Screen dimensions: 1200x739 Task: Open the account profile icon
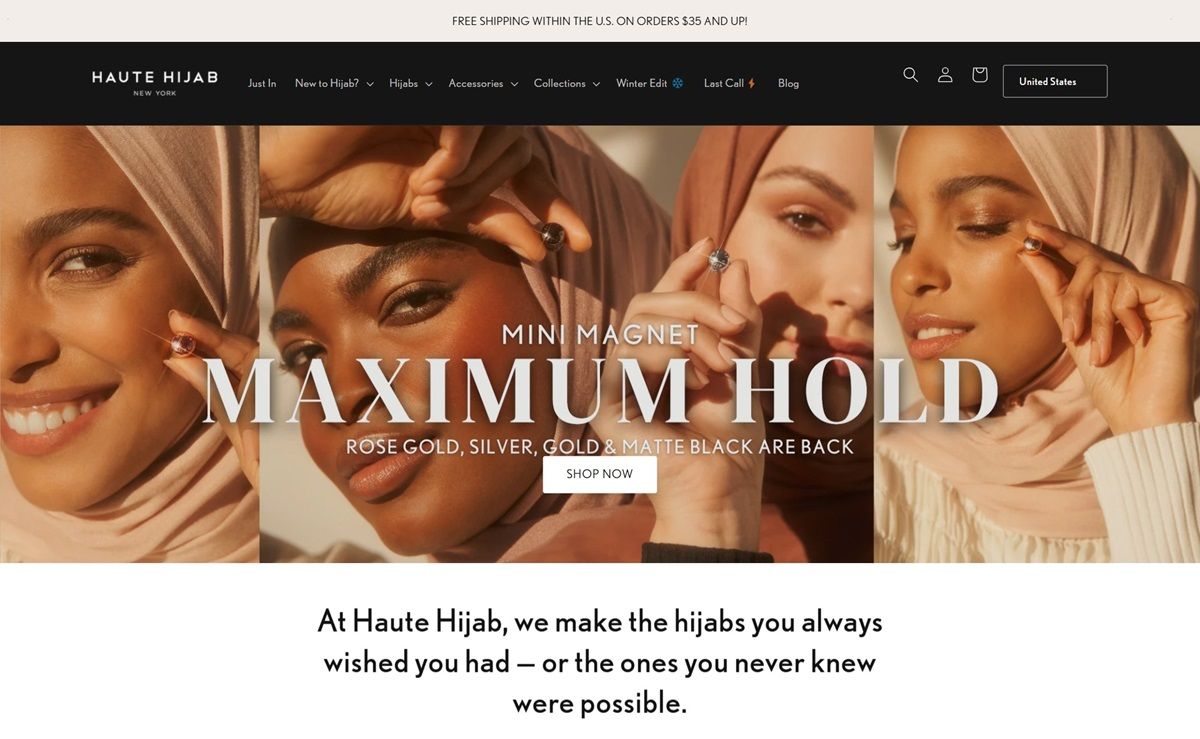click(x=945, y=75)
